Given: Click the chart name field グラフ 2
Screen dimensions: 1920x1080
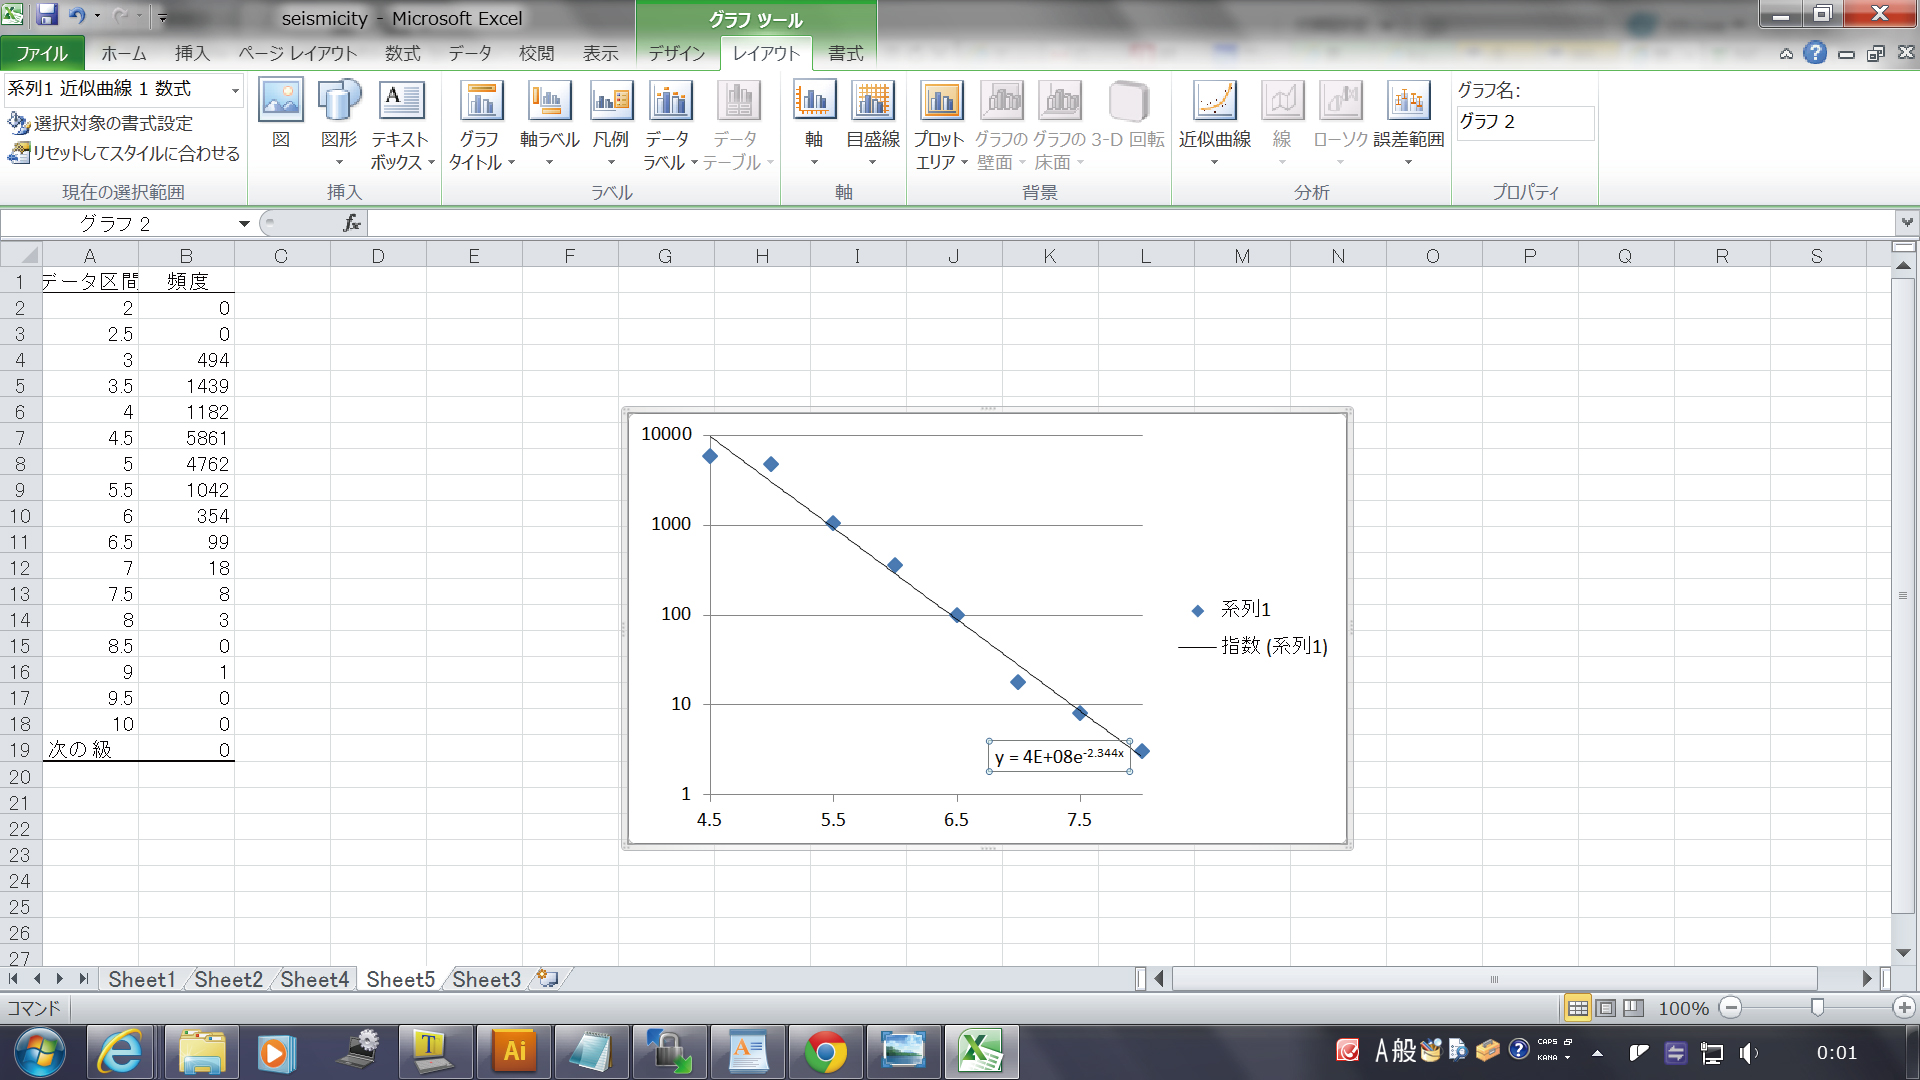Looking at the screenshot, I should coord(1525,122).
